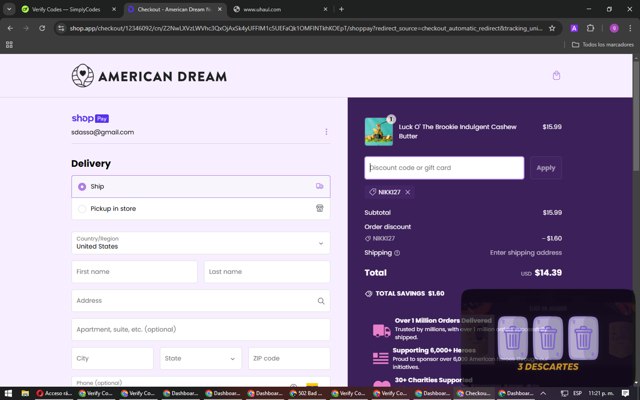Click the City field
The image size is (640, 400).
(x=112, y=358)
